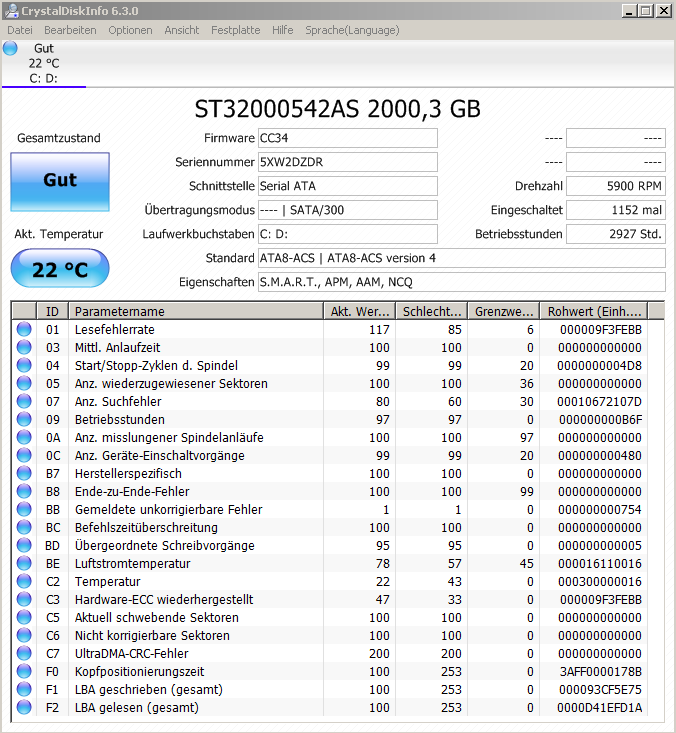
Task: Open the Ansicht menu
Action: (x=182, y=30)
